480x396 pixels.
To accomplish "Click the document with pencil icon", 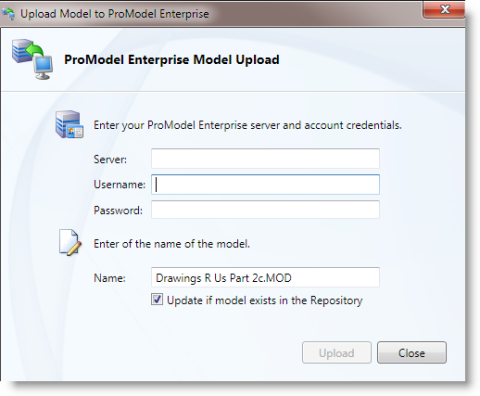I will point(70,243).
